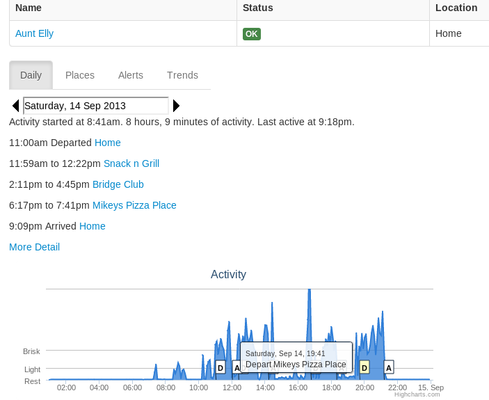
Task: Advance to next day with right arrow
Action: (176, 106)
